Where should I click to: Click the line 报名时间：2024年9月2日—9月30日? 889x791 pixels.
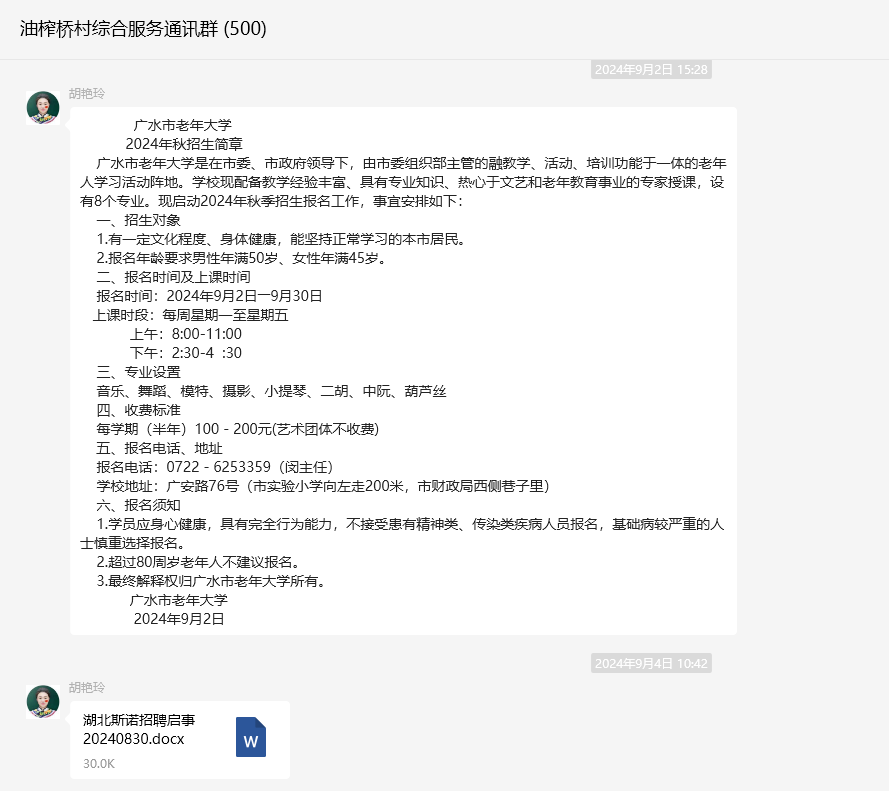click(x=209, y=296)
